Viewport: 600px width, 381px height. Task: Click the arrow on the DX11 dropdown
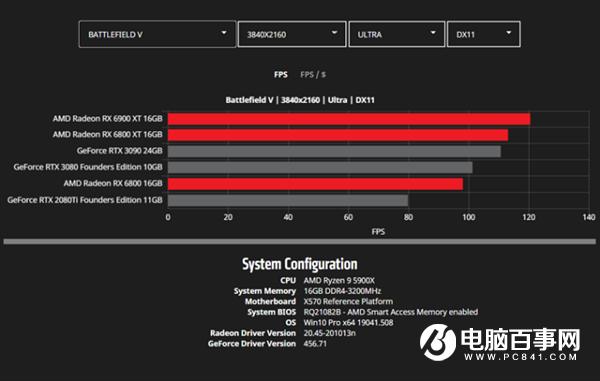click(509, 33)
